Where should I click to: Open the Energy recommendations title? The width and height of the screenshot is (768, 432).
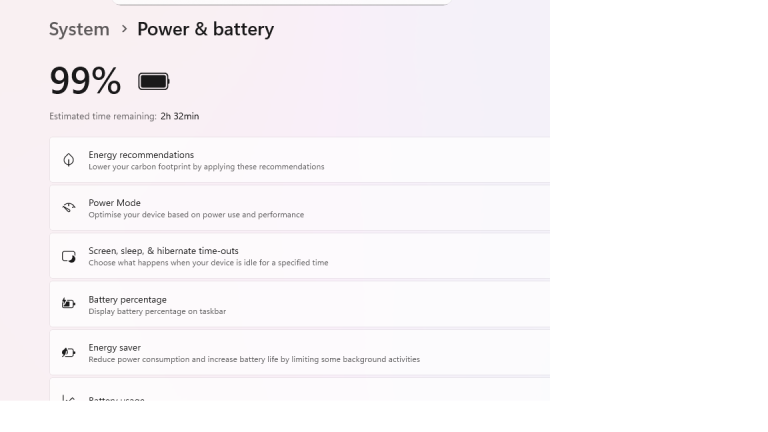(141, 155)
